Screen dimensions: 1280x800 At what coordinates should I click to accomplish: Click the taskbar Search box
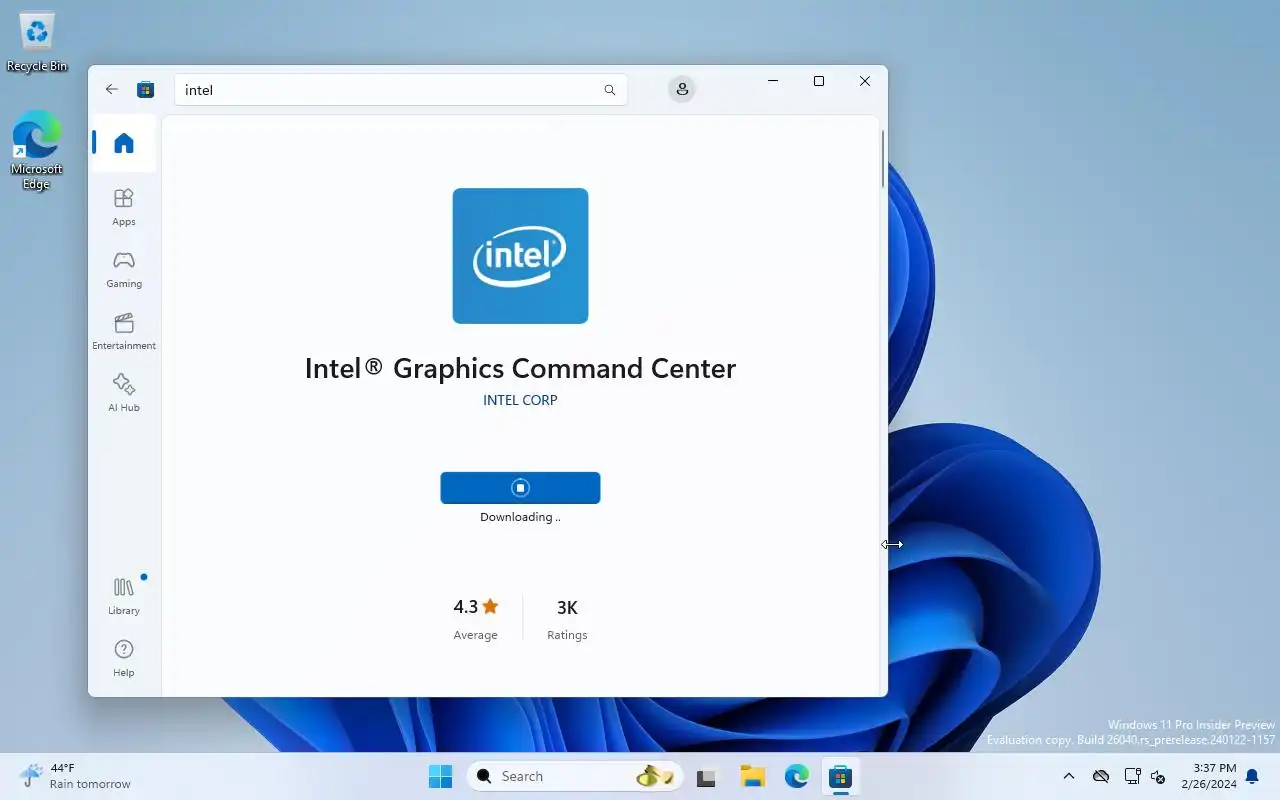point(575,776)
